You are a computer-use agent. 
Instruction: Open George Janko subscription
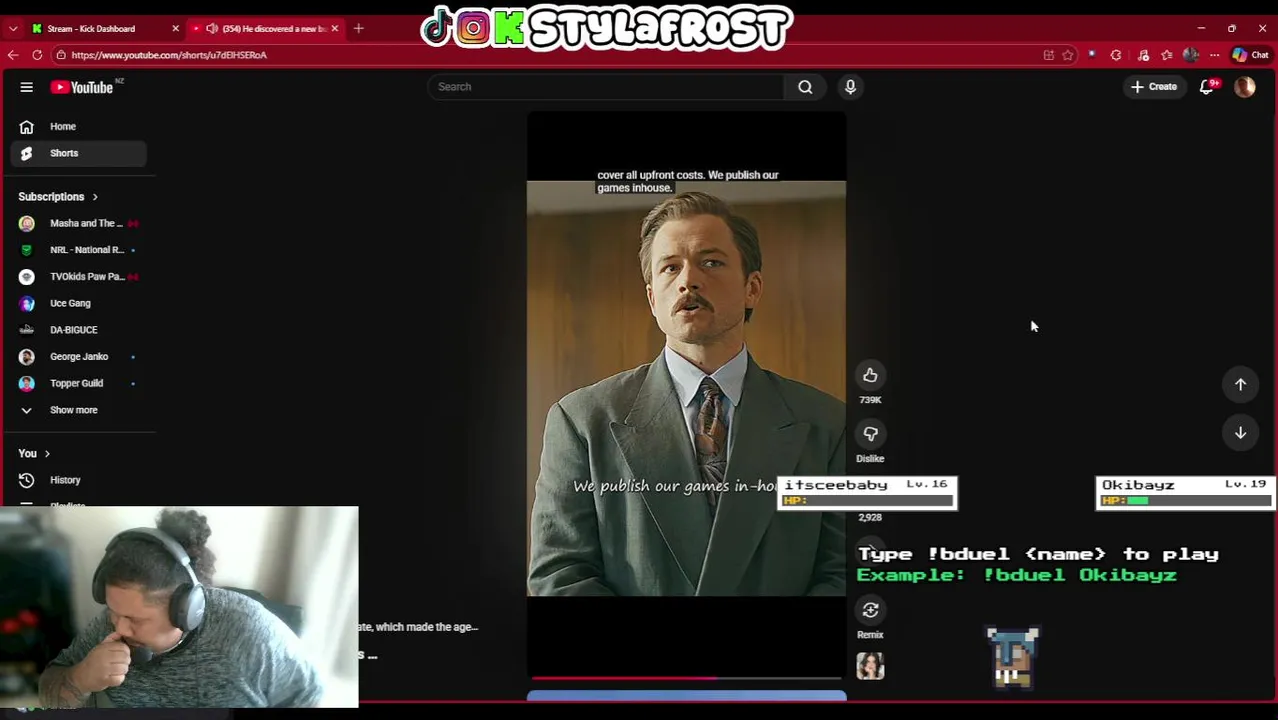[x=78, y=357]
